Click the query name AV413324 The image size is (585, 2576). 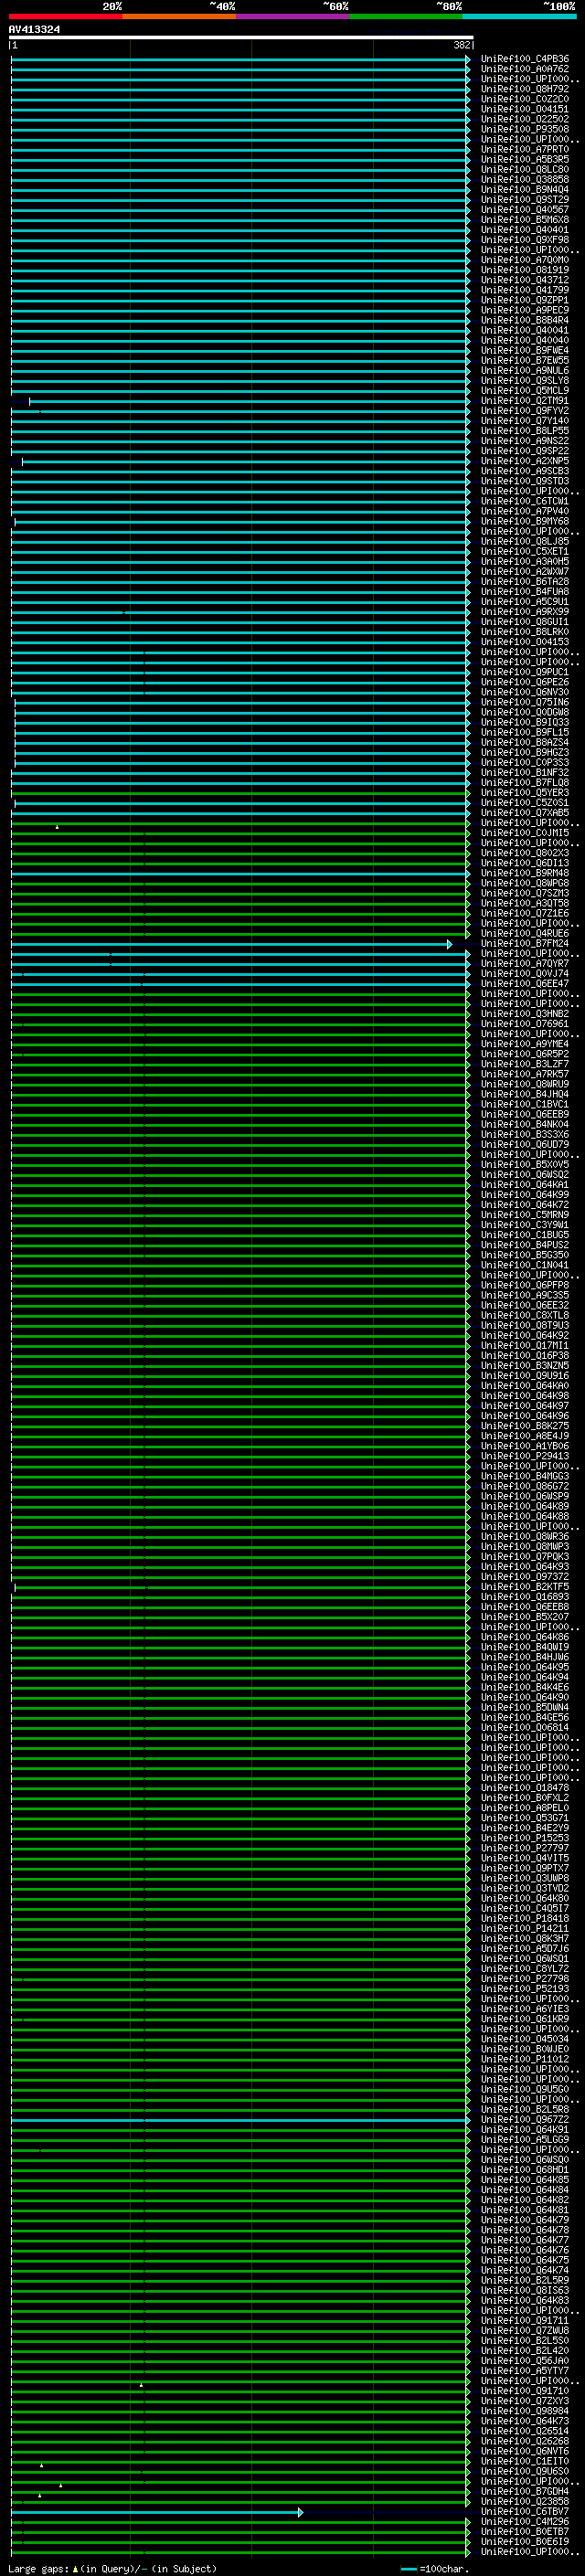pos(34,29)
